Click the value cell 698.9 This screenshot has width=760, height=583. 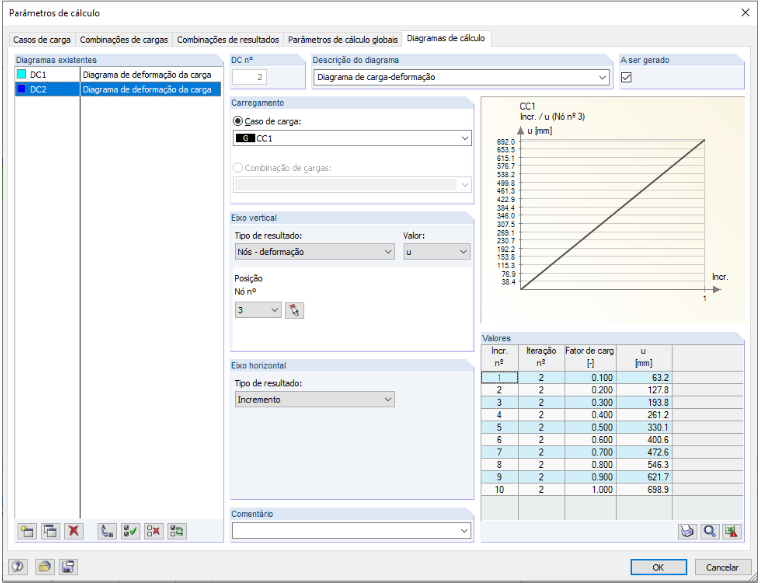click(x=644, y=489)
